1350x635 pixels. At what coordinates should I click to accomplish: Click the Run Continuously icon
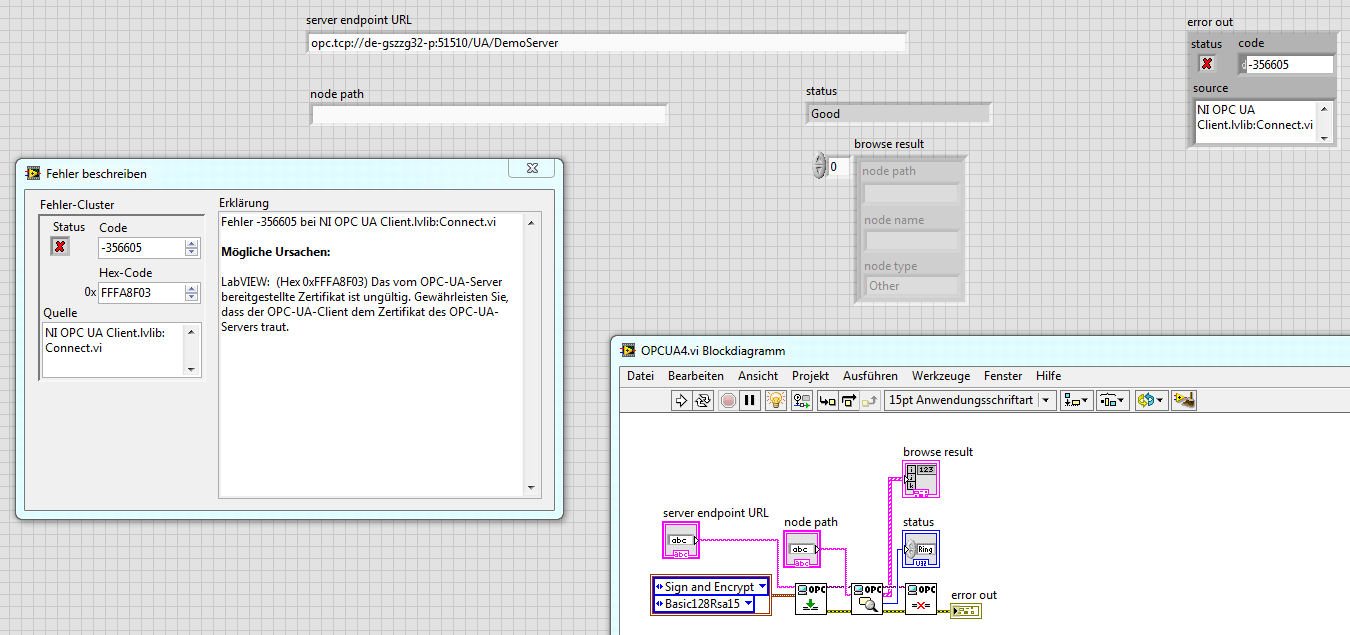coord(703,400)
